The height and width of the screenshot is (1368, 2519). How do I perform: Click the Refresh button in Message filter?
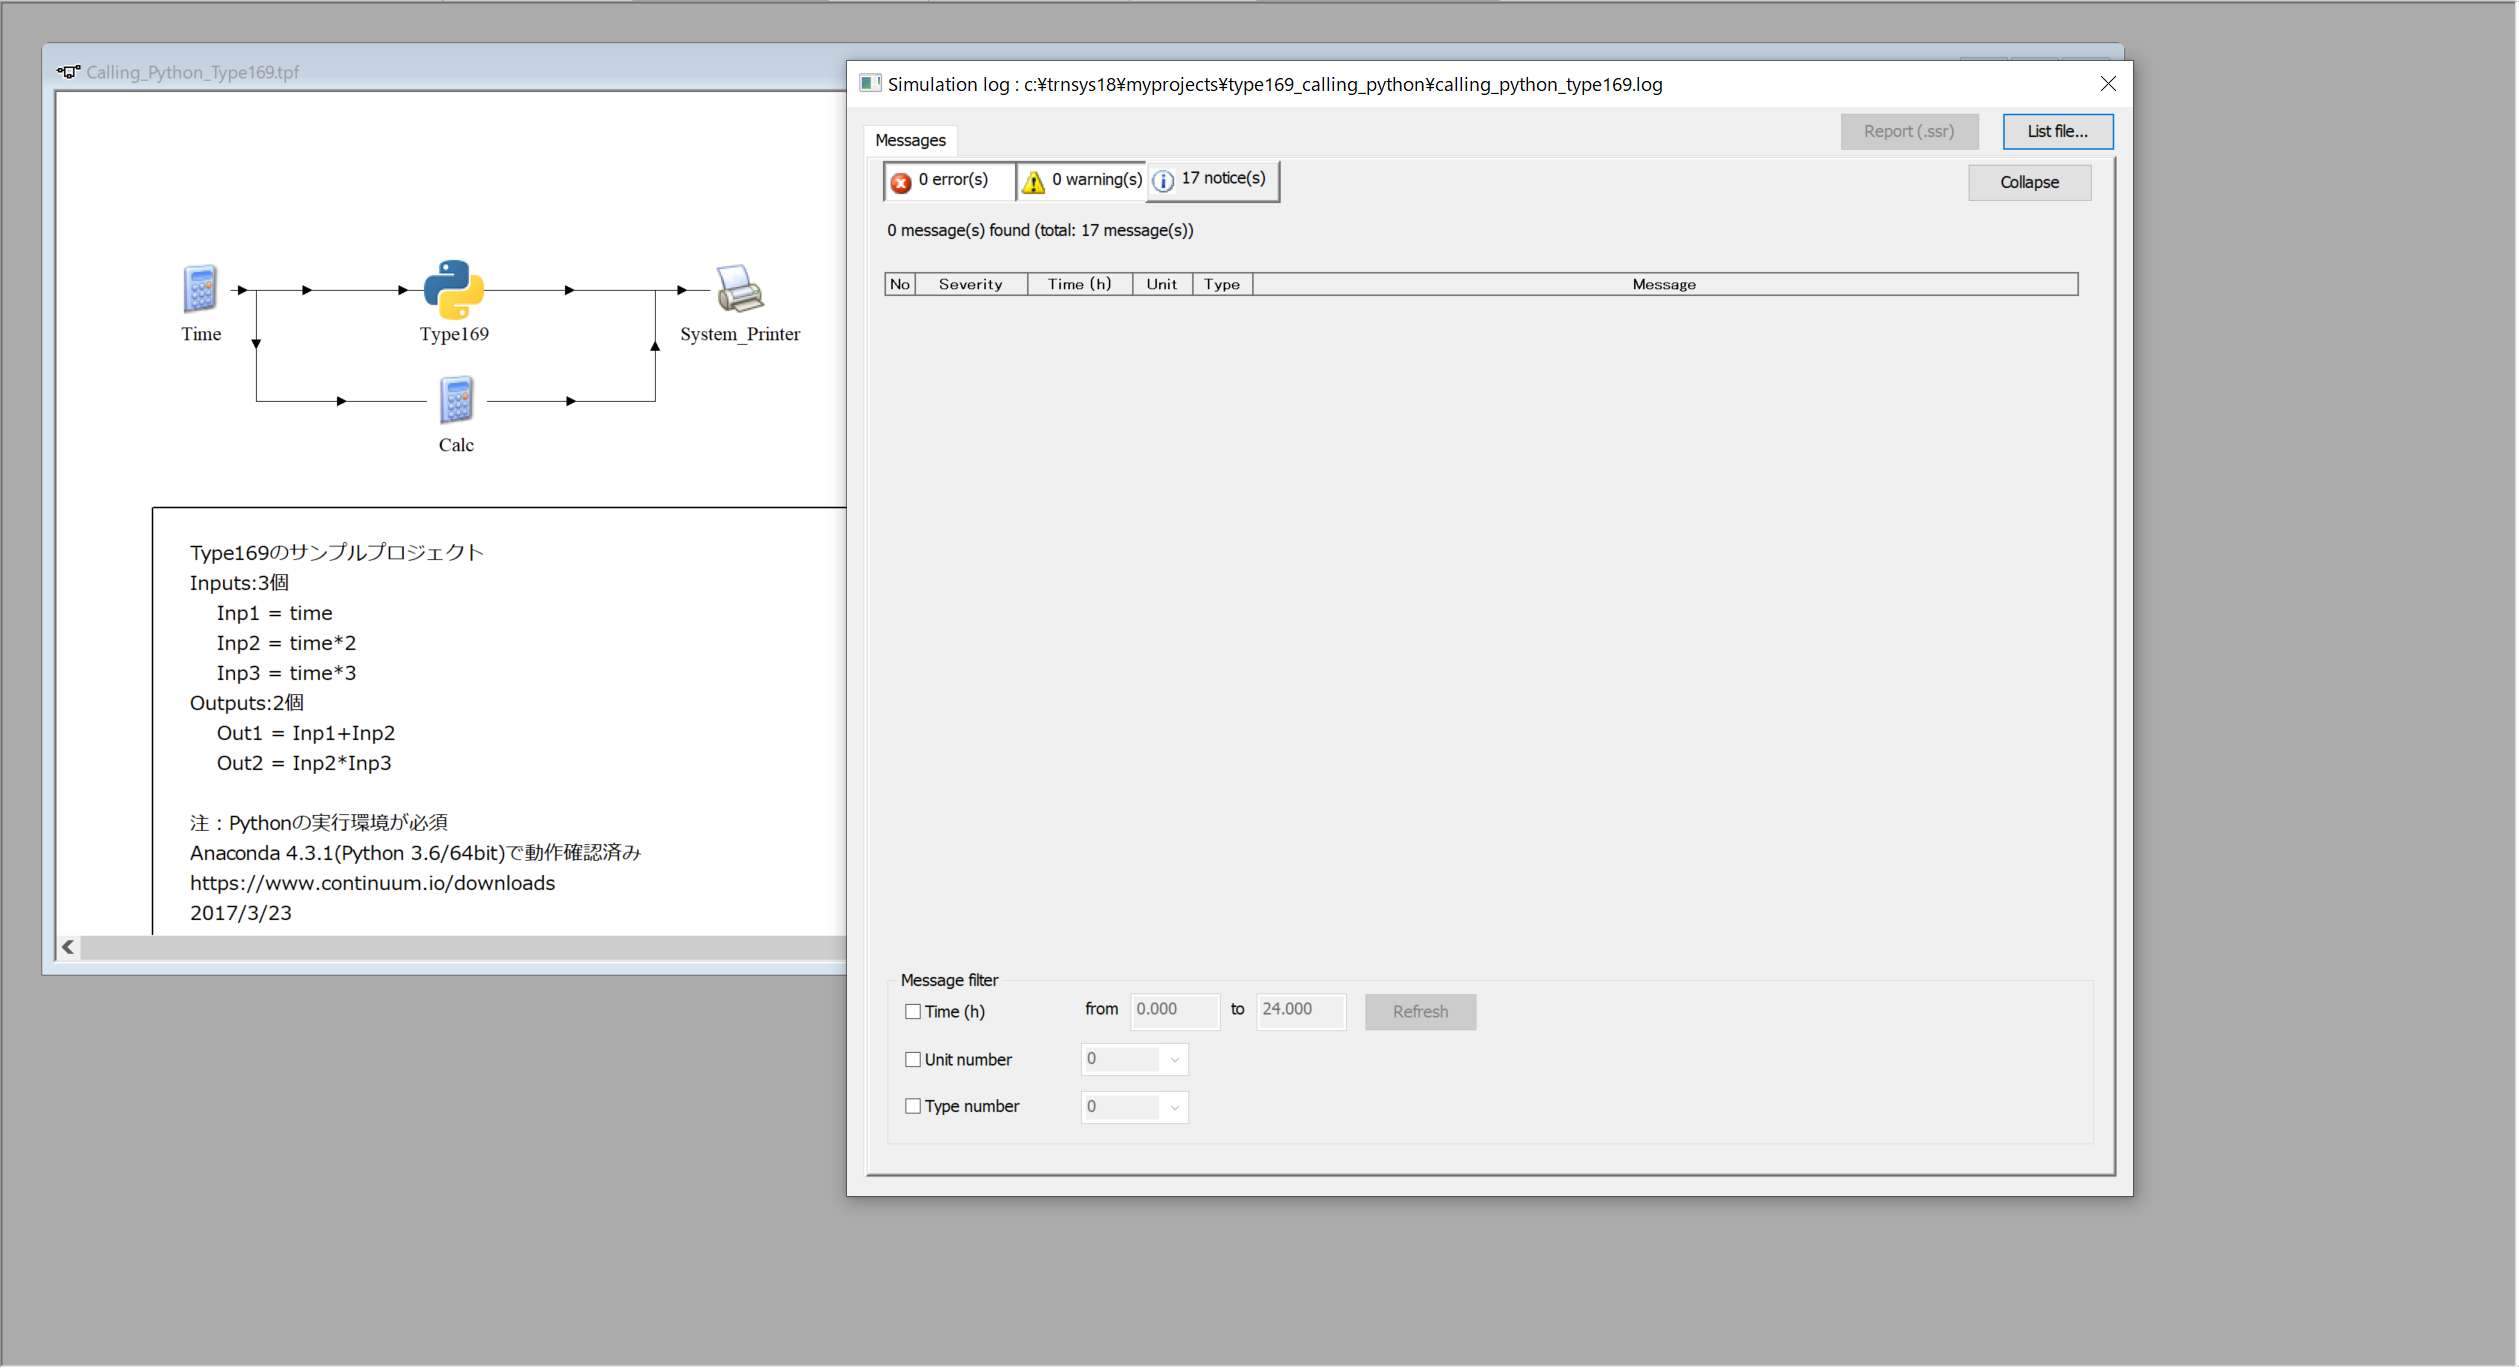coord(1419,1011)
